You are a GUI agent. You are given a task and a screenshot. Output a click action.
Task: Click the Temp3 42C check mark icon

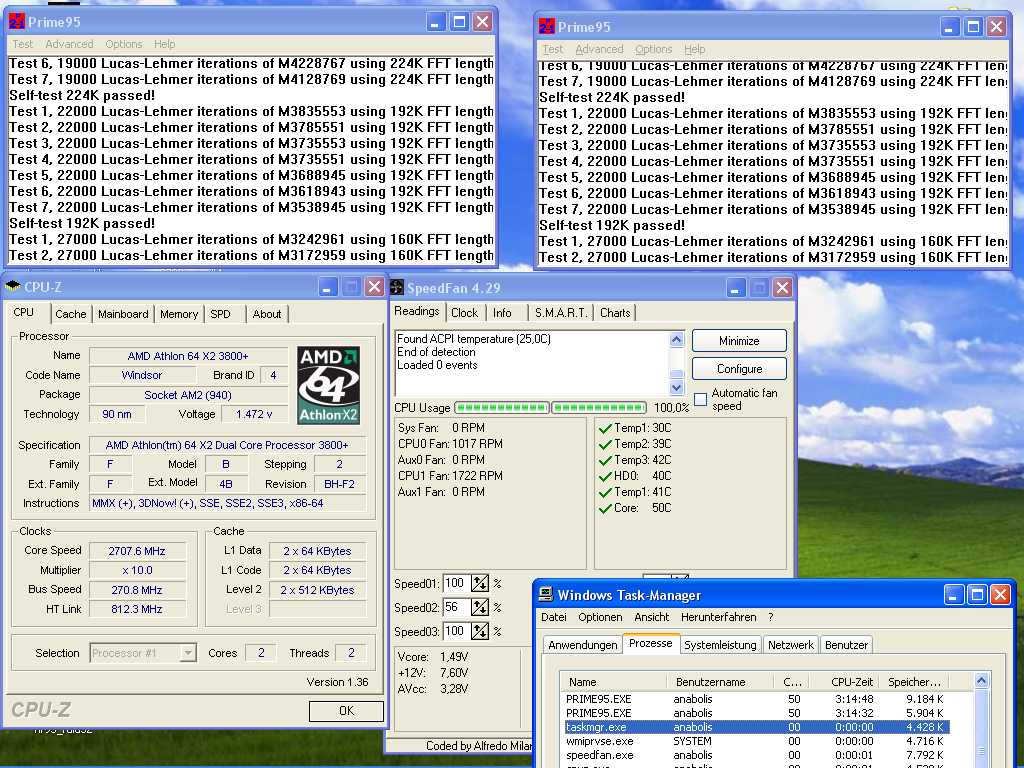click(605, 460)
